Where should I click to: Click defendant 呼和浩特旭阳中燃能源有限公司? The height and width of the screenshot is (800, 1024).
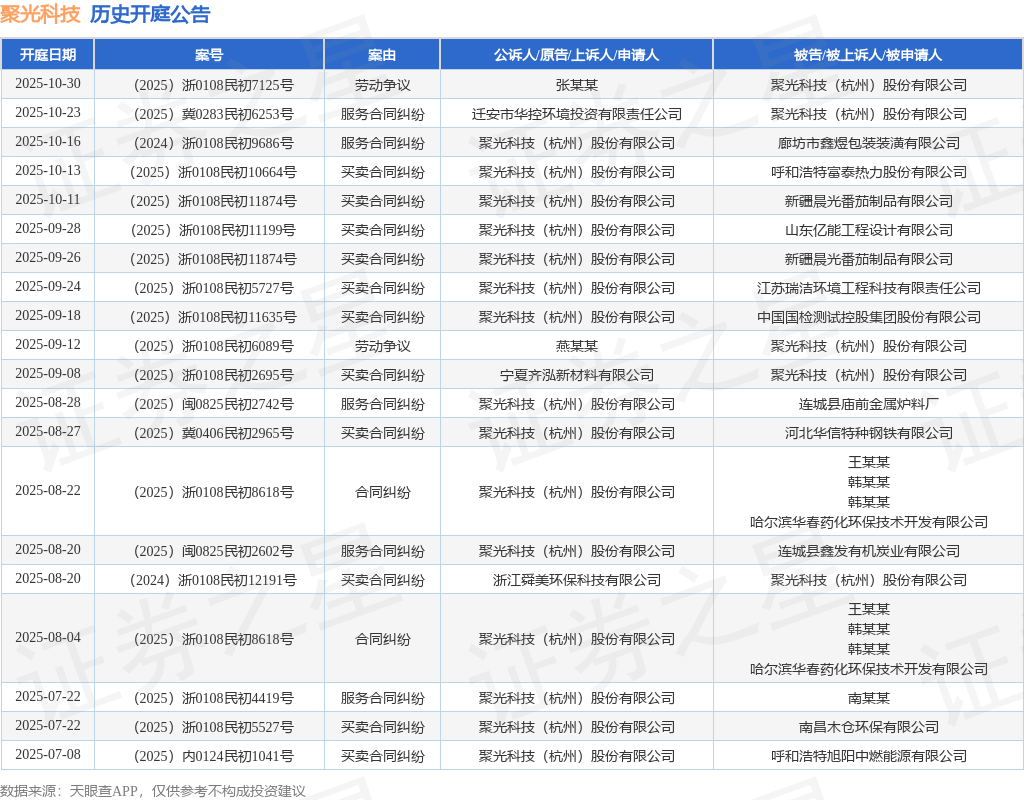coord(869,756)
